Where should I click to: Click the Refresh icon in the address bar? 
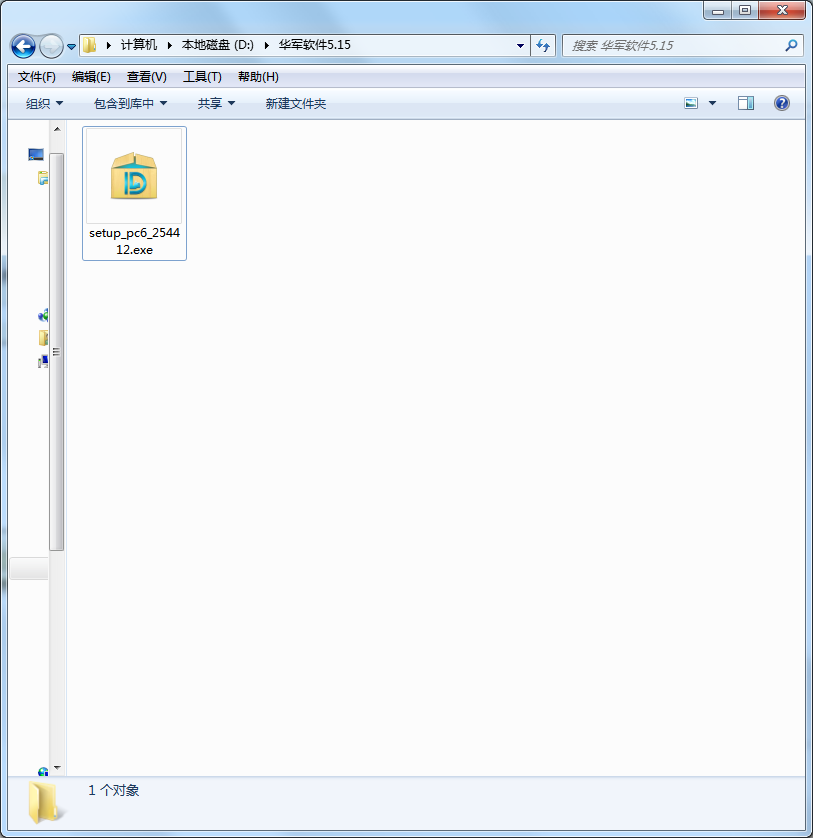[x=542, y=45]
